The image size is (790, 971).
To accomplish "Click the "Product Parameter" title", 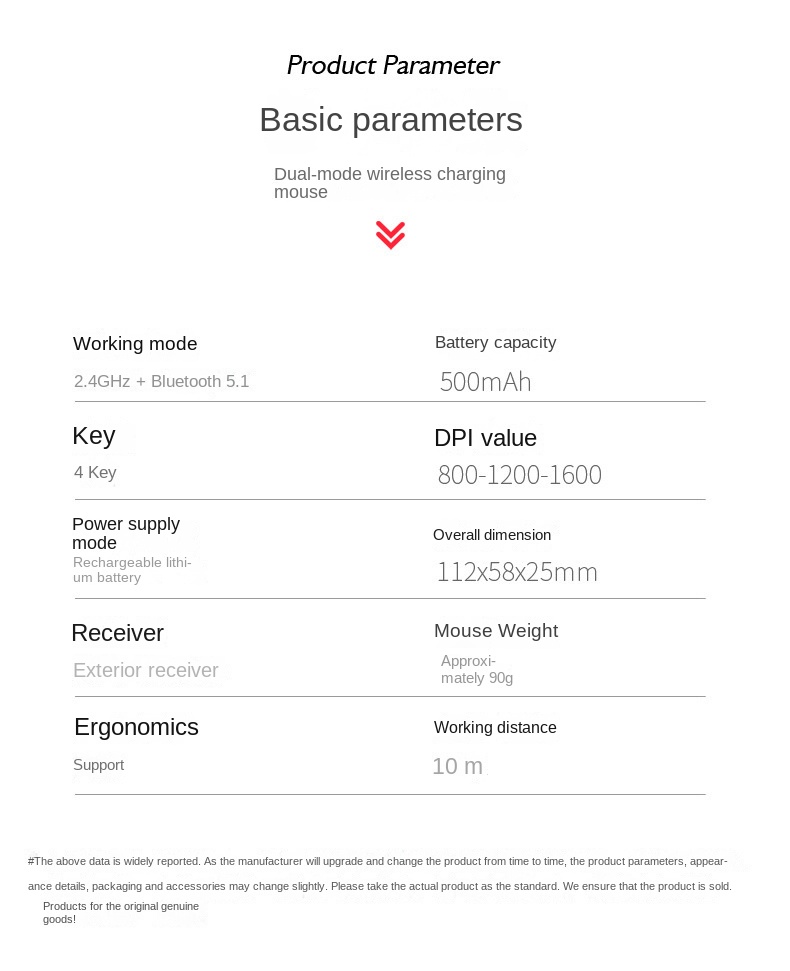I will pyautogui.click(x=392, y=66).
